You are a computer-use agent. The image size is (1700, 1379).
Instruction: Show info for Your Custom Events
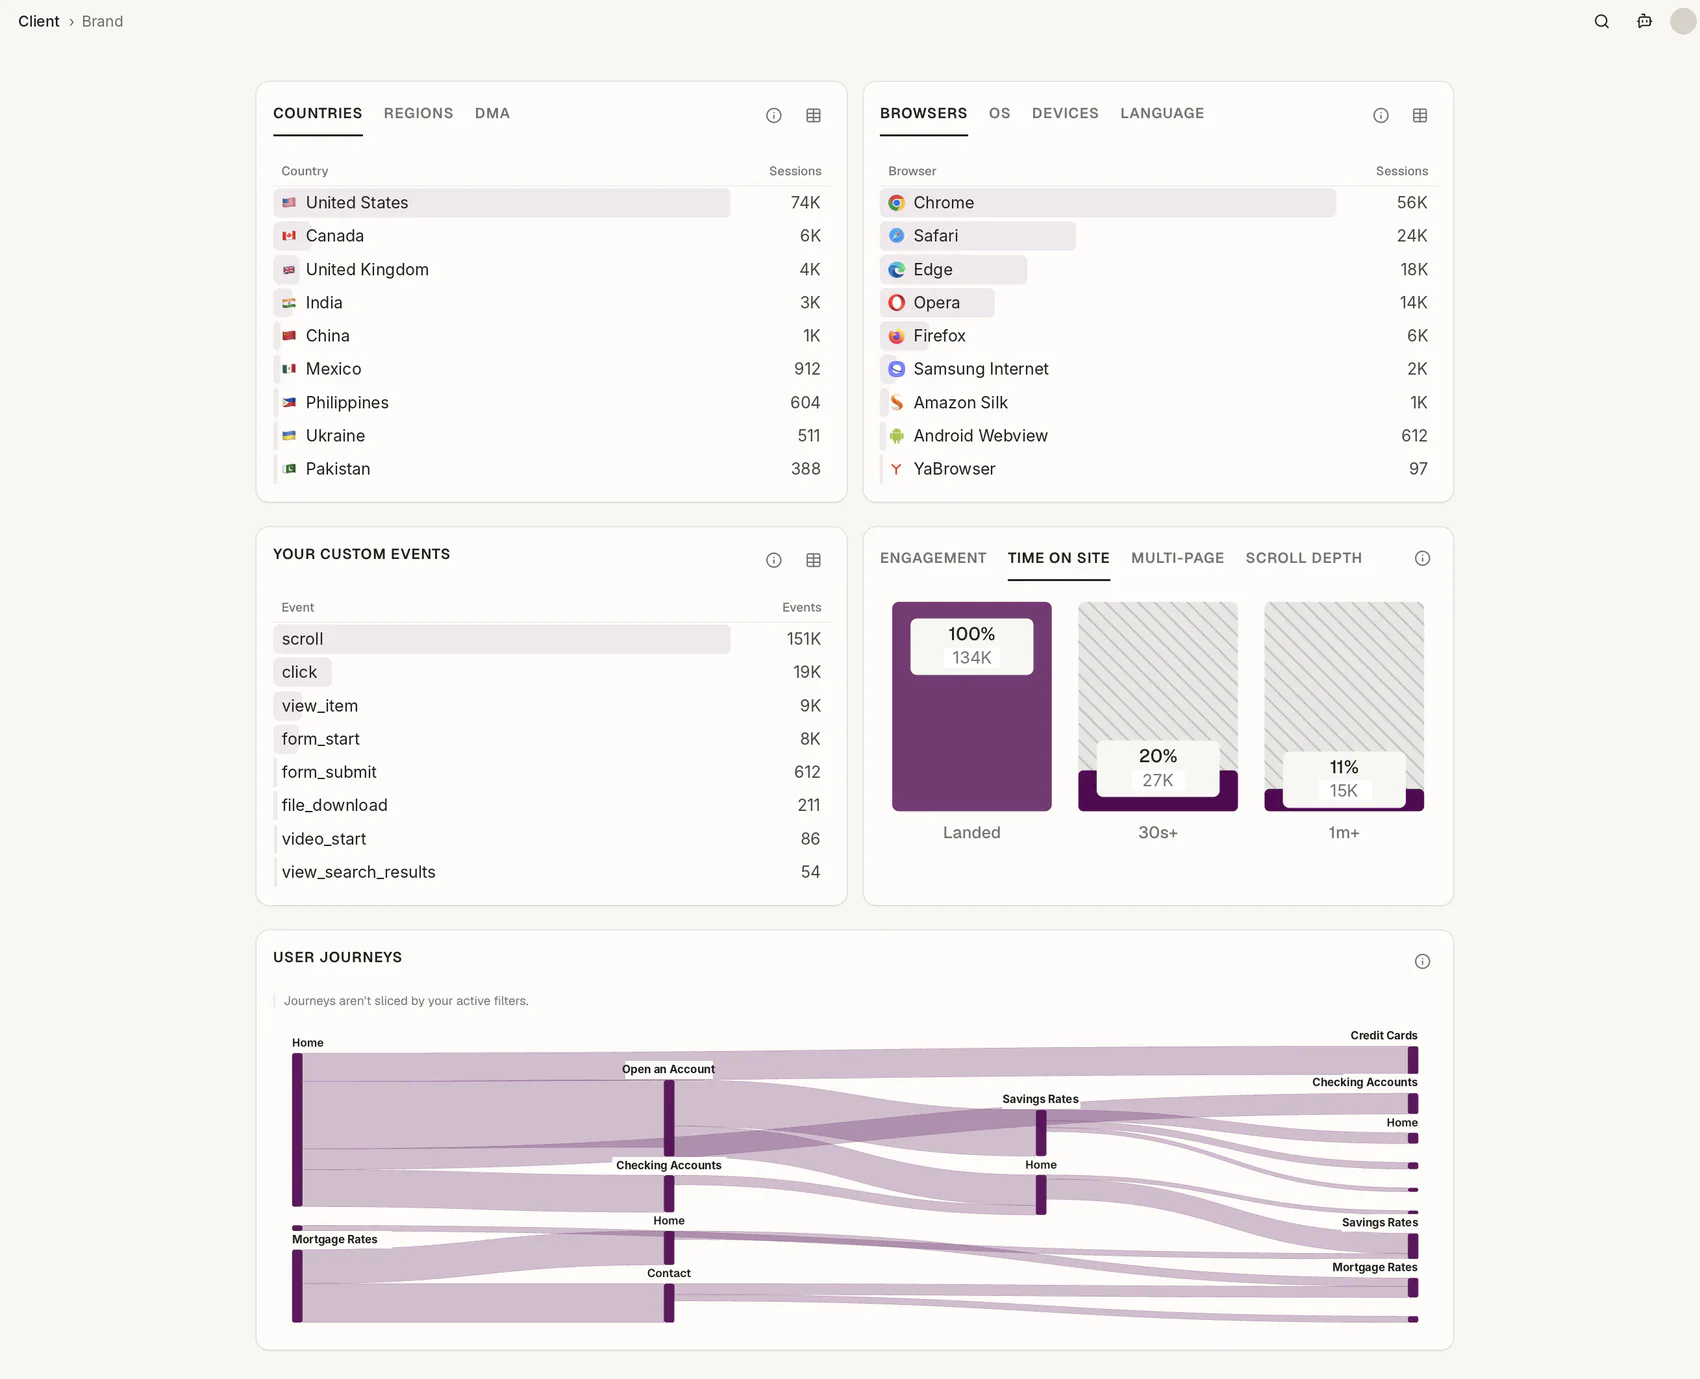click(774, 560)
